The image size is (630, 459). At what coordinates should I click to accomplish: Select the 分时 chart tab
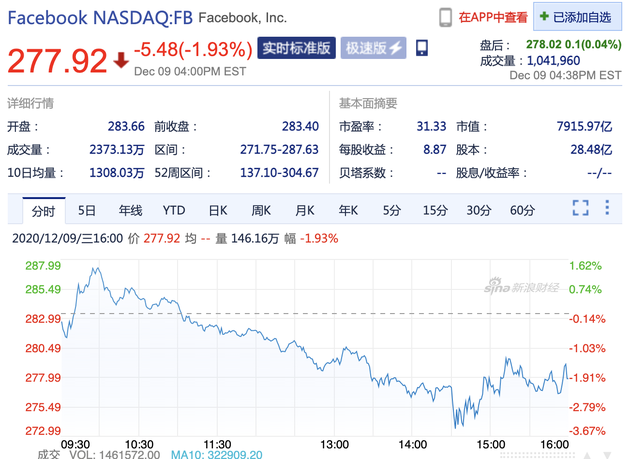(43, 210)
